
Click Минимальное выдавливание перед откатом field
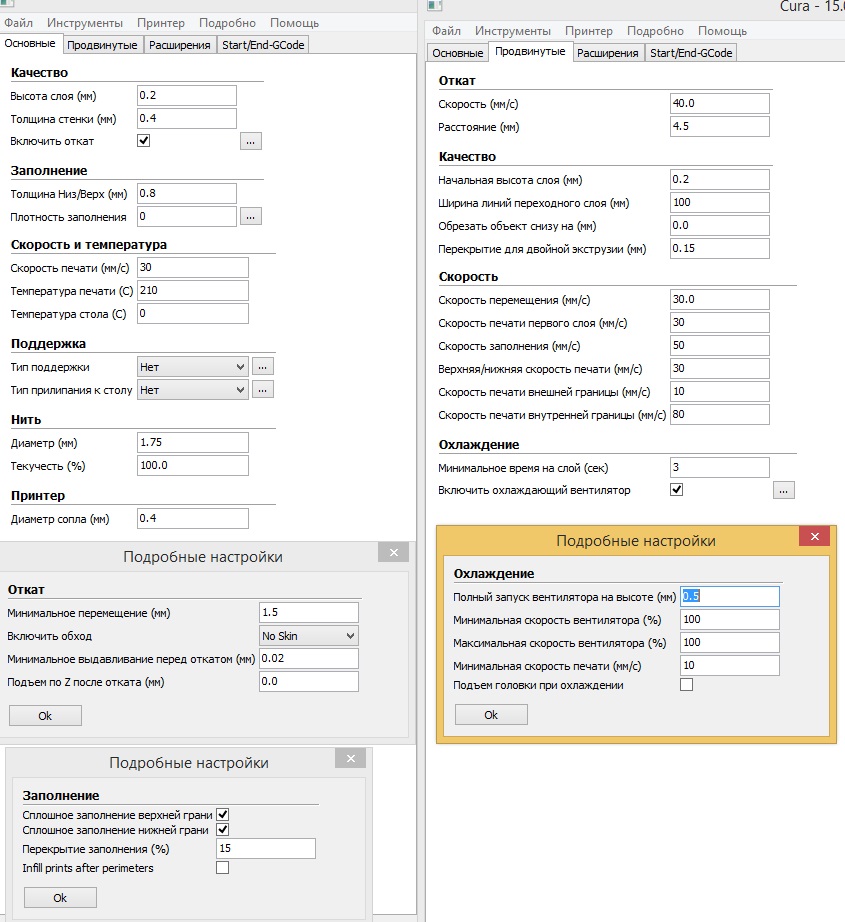tap(309, 659)
